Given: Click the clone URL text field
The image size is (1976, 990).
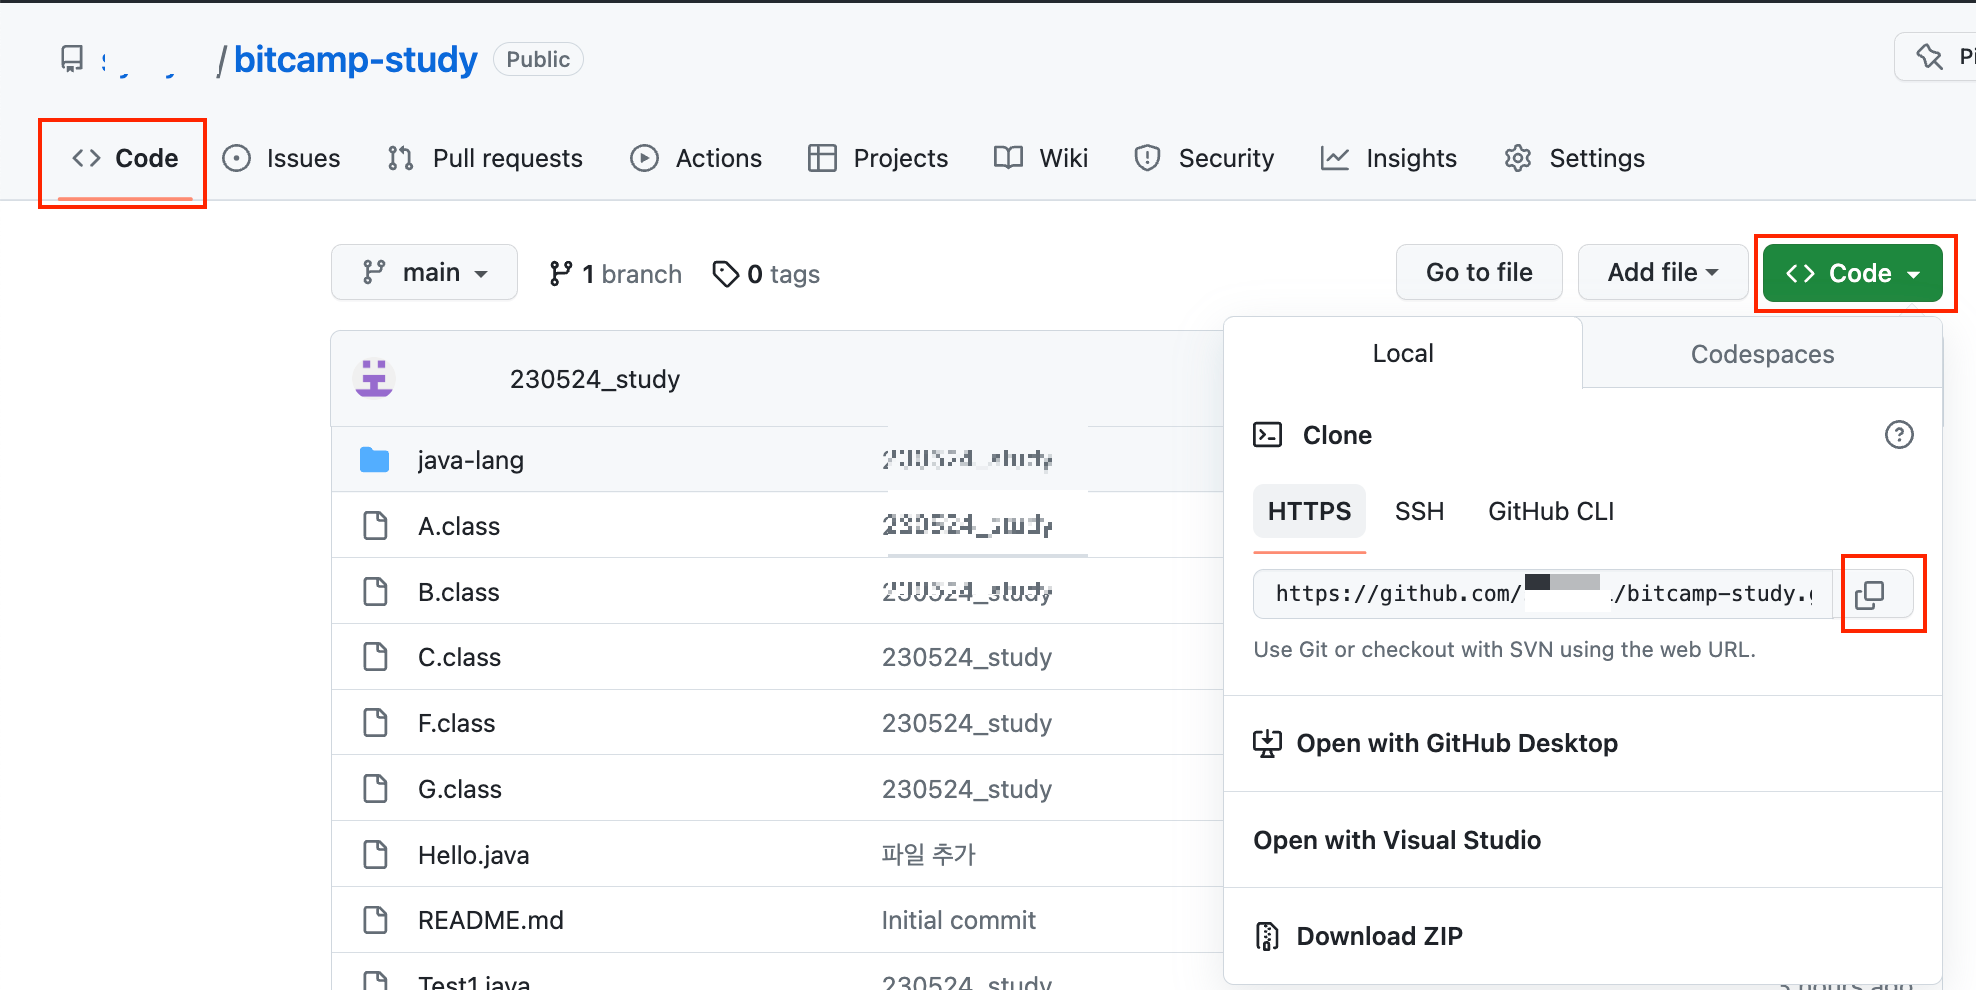Looking at the screenshot, I should click(1543, 594).
